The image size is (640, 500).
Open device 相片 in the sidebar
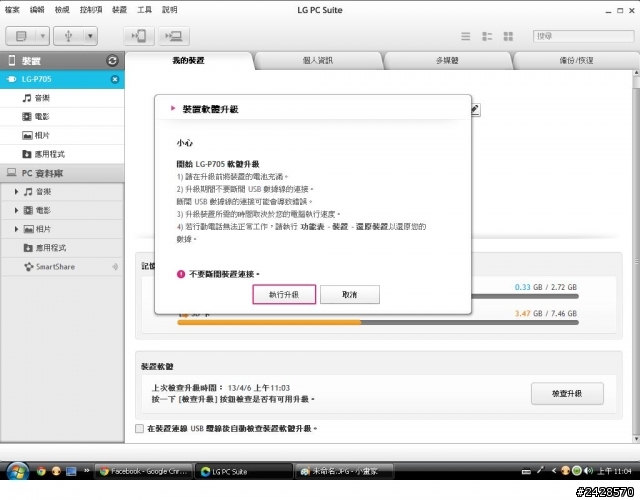click(62, 136)
